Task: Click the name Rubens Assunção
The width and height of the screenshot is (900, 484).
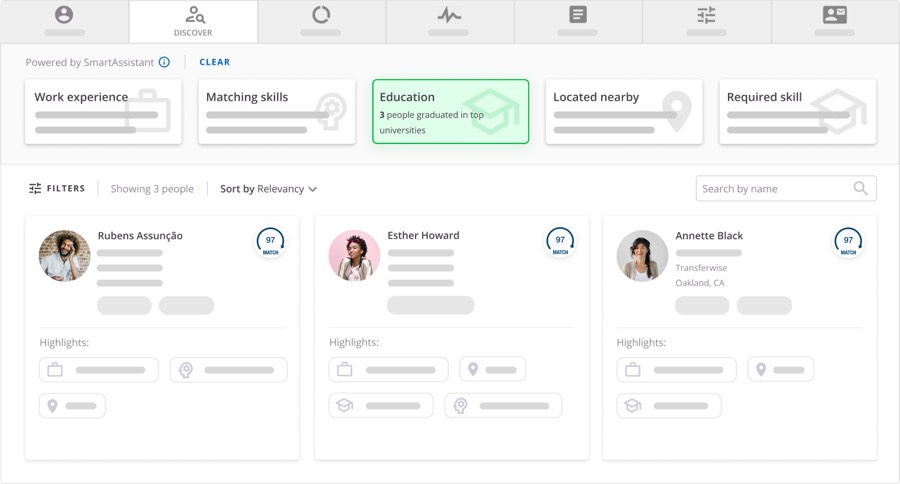Action: point(140,235)
